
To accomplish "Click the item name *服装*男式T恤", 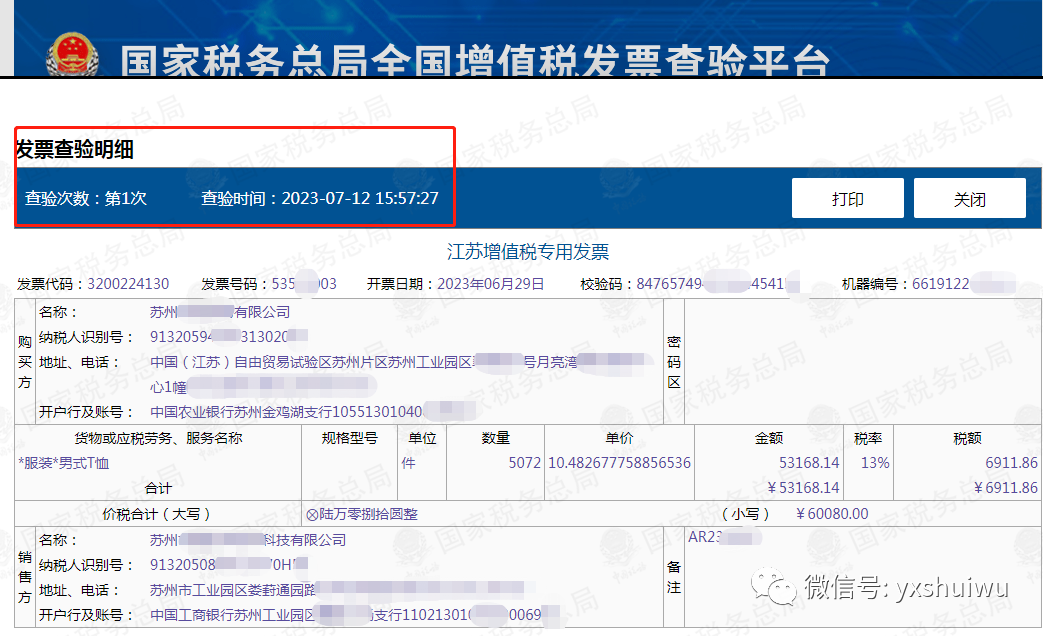I will [64, 463].
